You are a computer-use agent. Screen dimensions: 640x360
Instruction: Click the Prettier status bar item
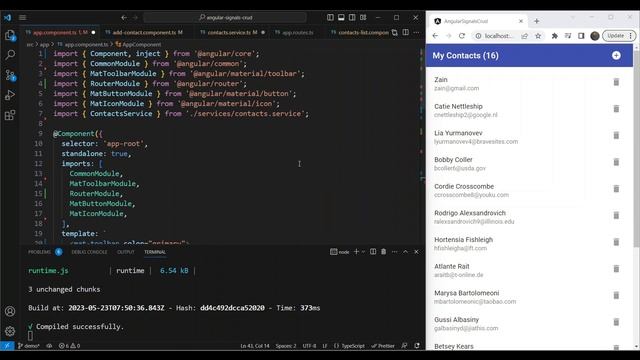[x=383, y=346]
